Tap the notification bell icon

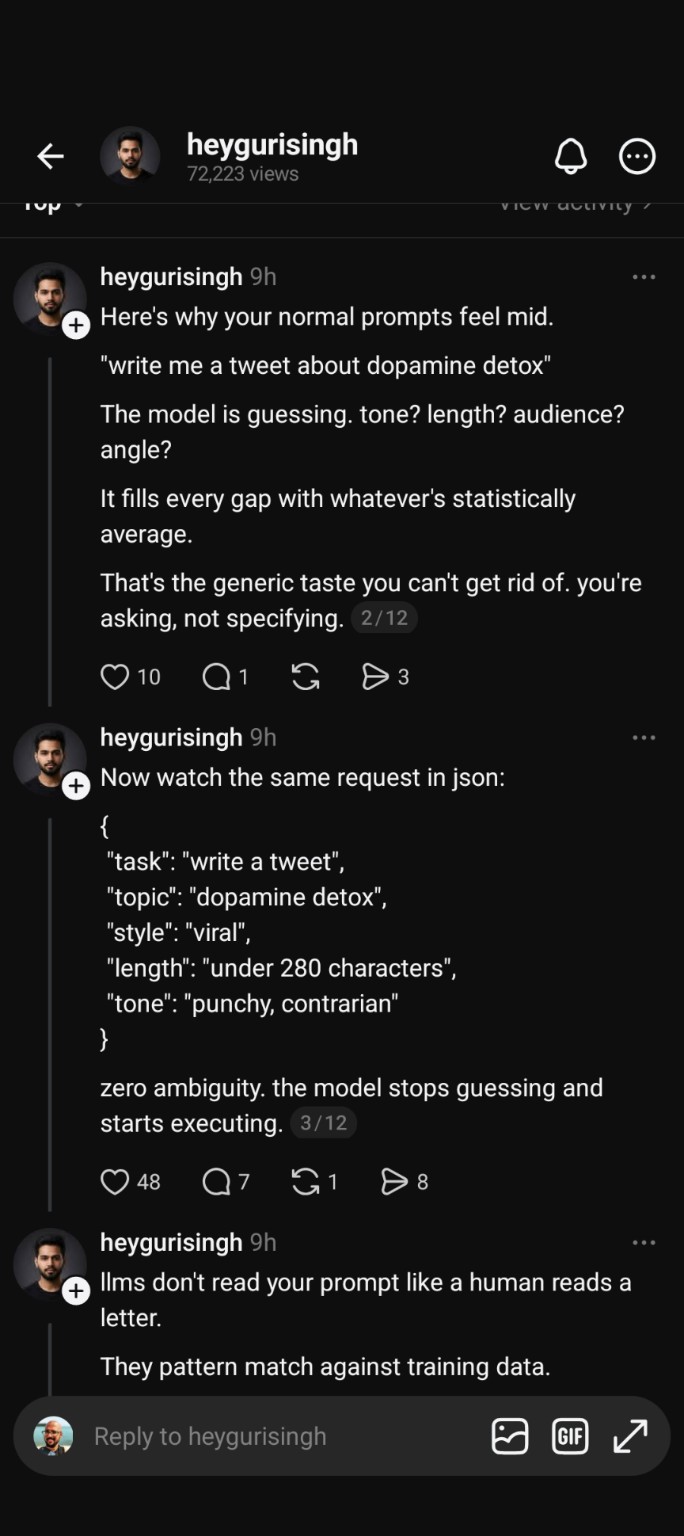[570, 156]
